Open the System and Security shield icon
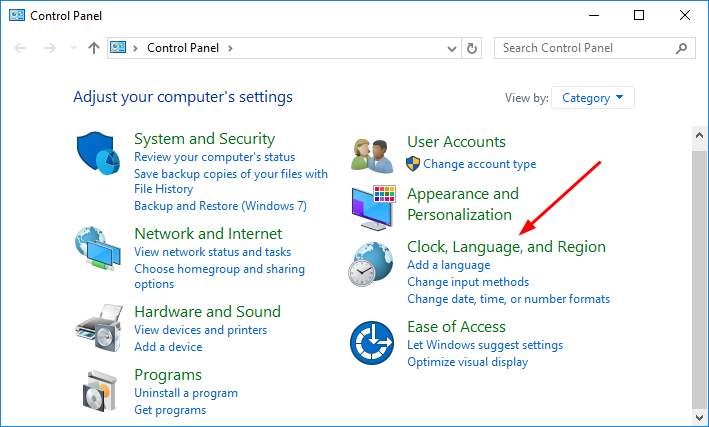The height and width of the screenshot is (427, 709). point(98,153)
